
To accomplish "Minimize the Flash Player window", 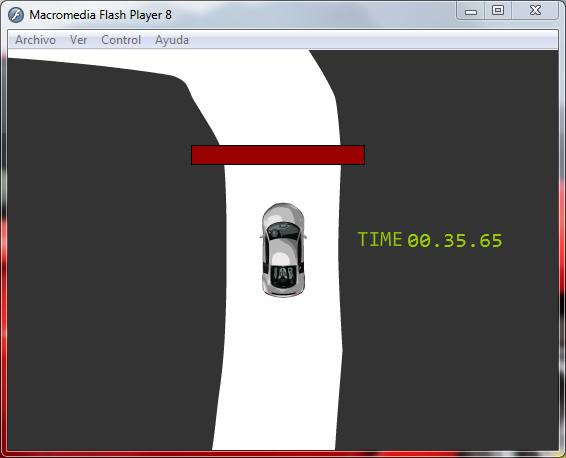I will [471, 11].
